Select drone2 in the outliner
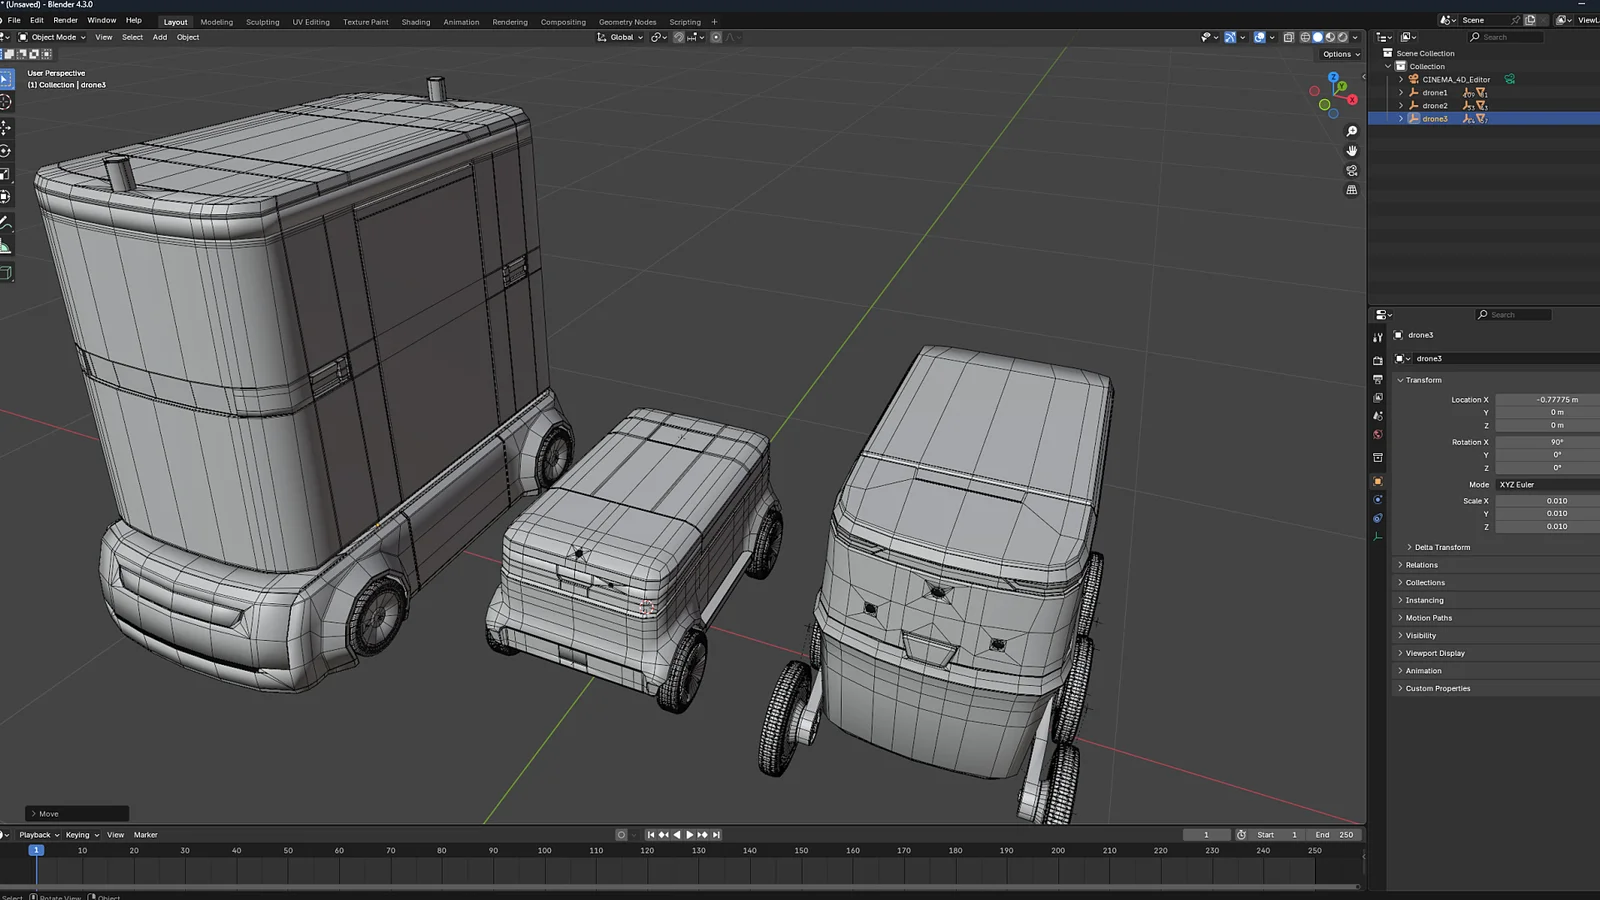 tap(1433, 105)
